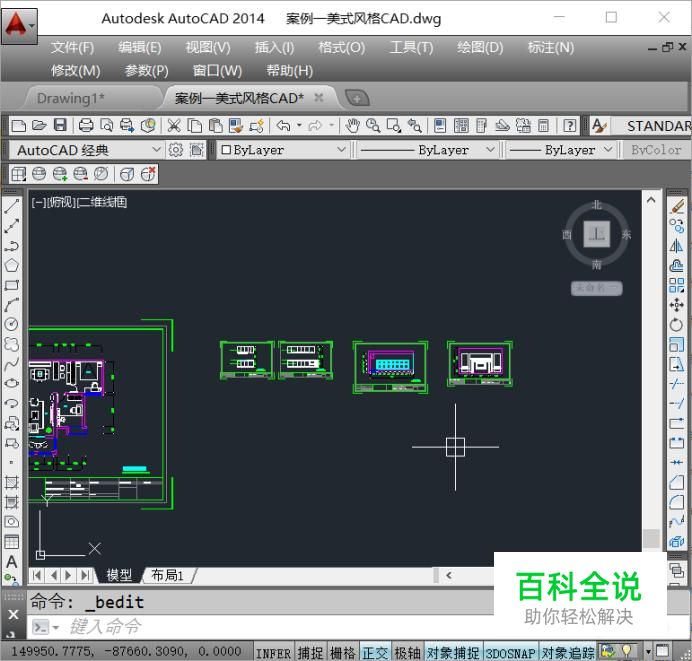
Task: Select the Rectangle draw tool
Action: [x=11, y=285]
